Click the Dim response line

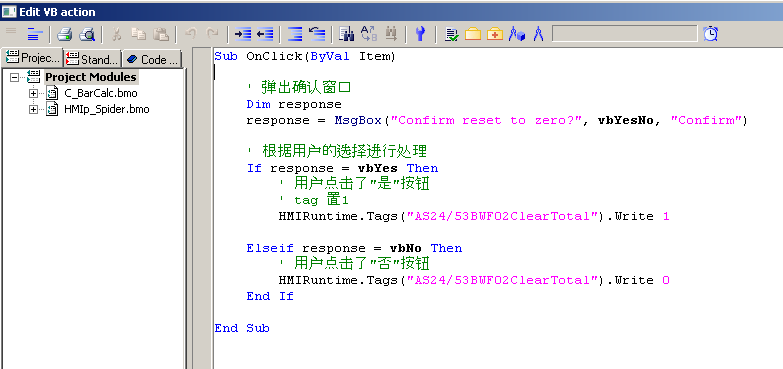click(x=294, y=104)
